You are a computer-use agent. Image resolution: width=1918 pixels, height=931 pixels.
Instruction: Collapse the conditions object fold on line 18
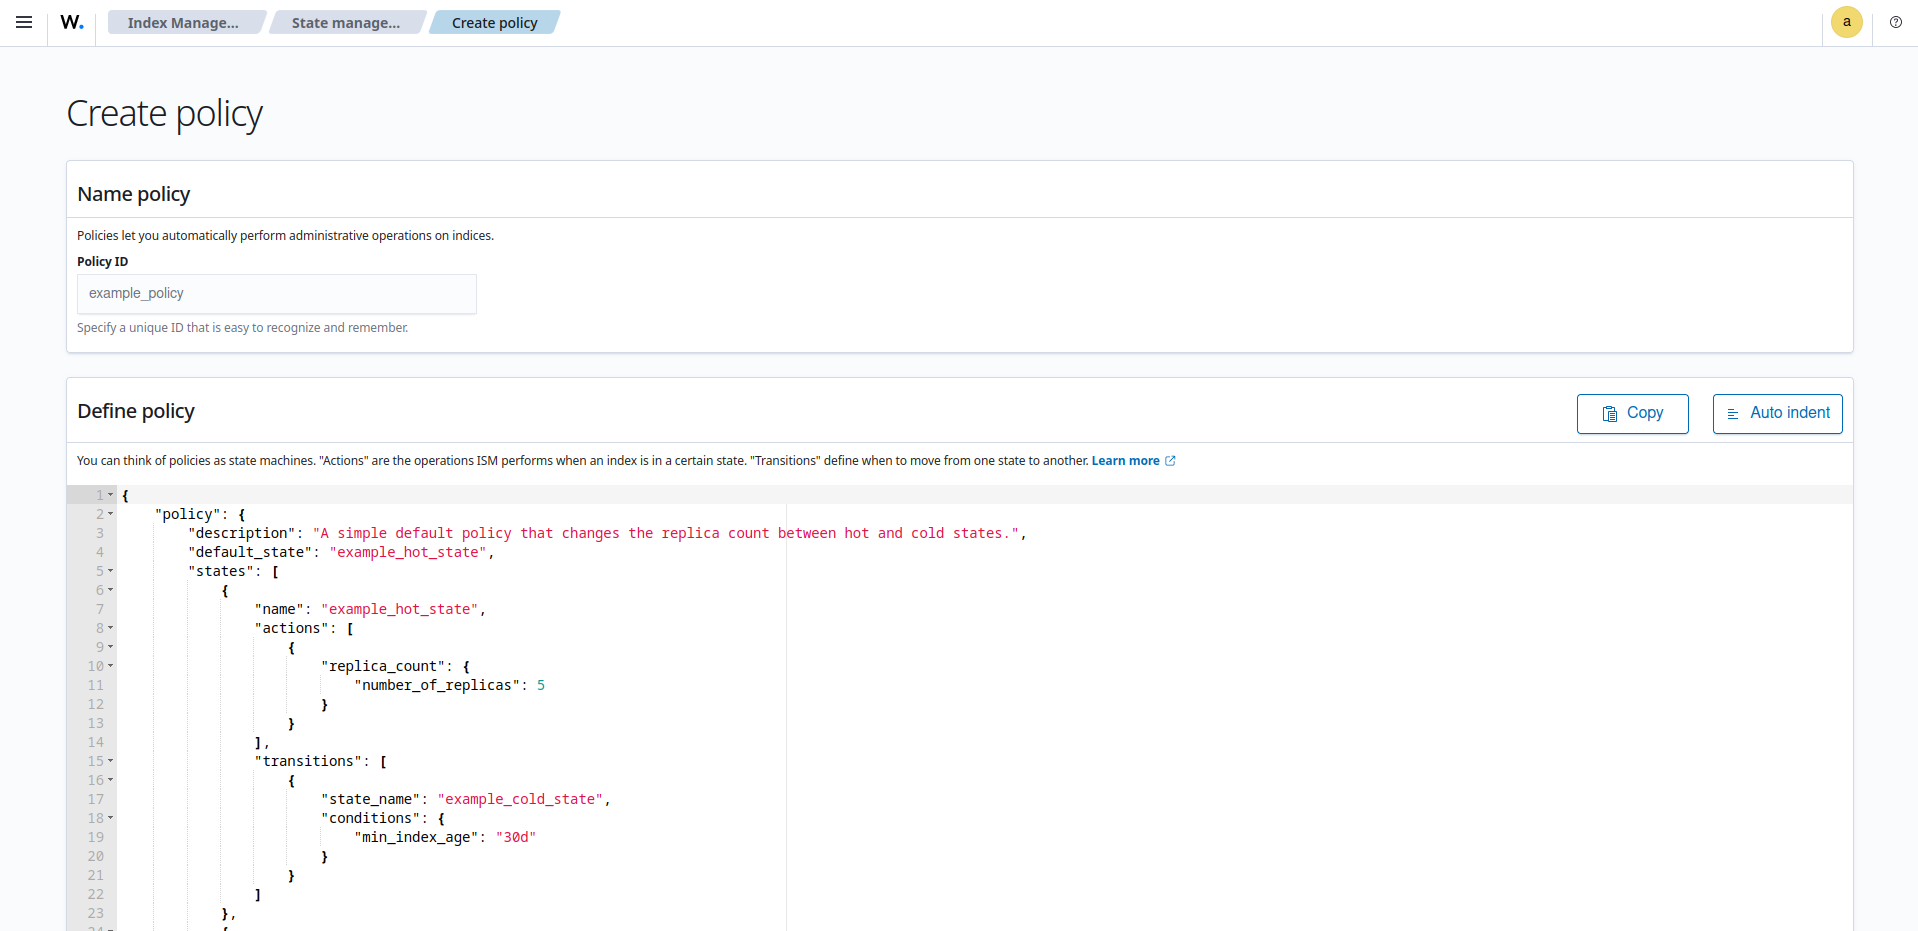[110, 818]
